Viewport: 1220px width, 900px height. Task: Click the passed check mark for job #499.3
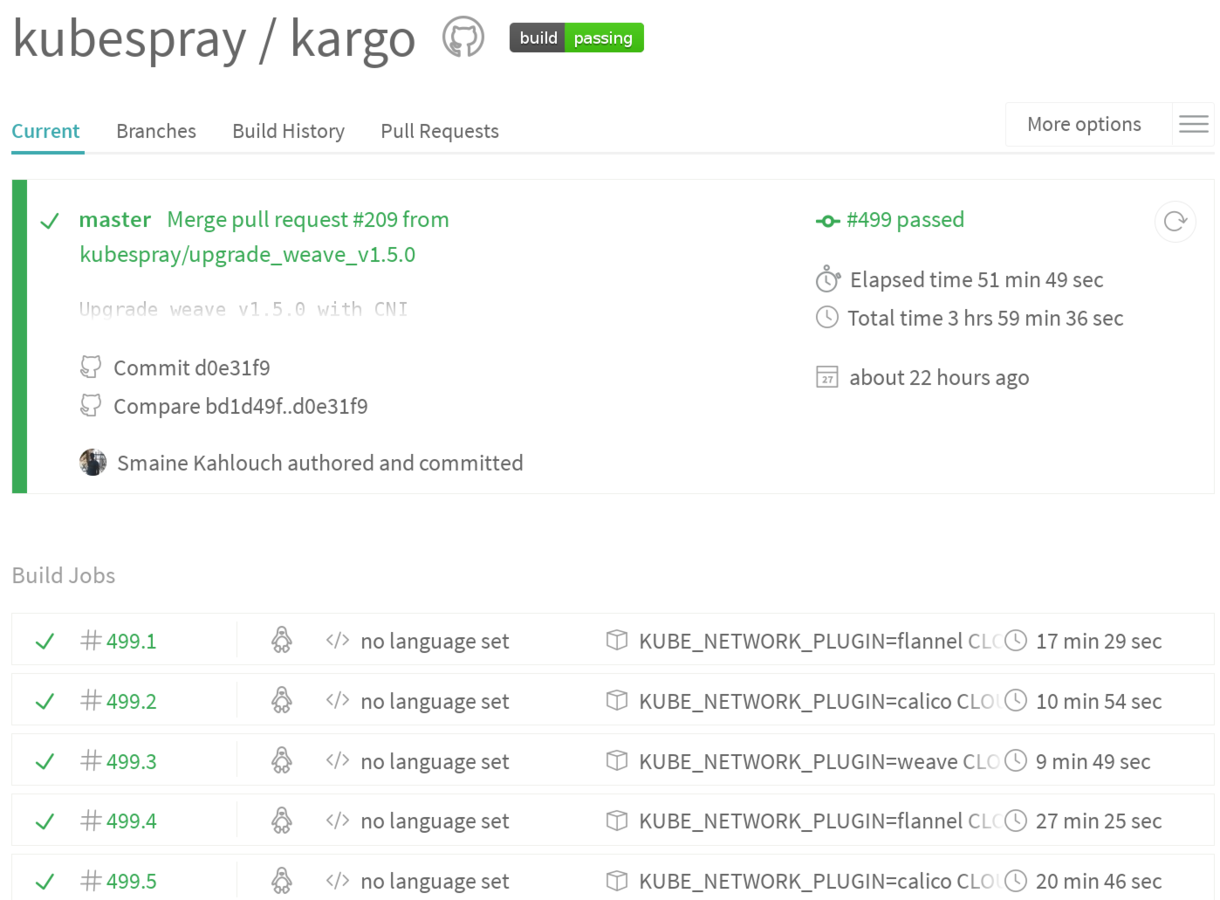44,762
